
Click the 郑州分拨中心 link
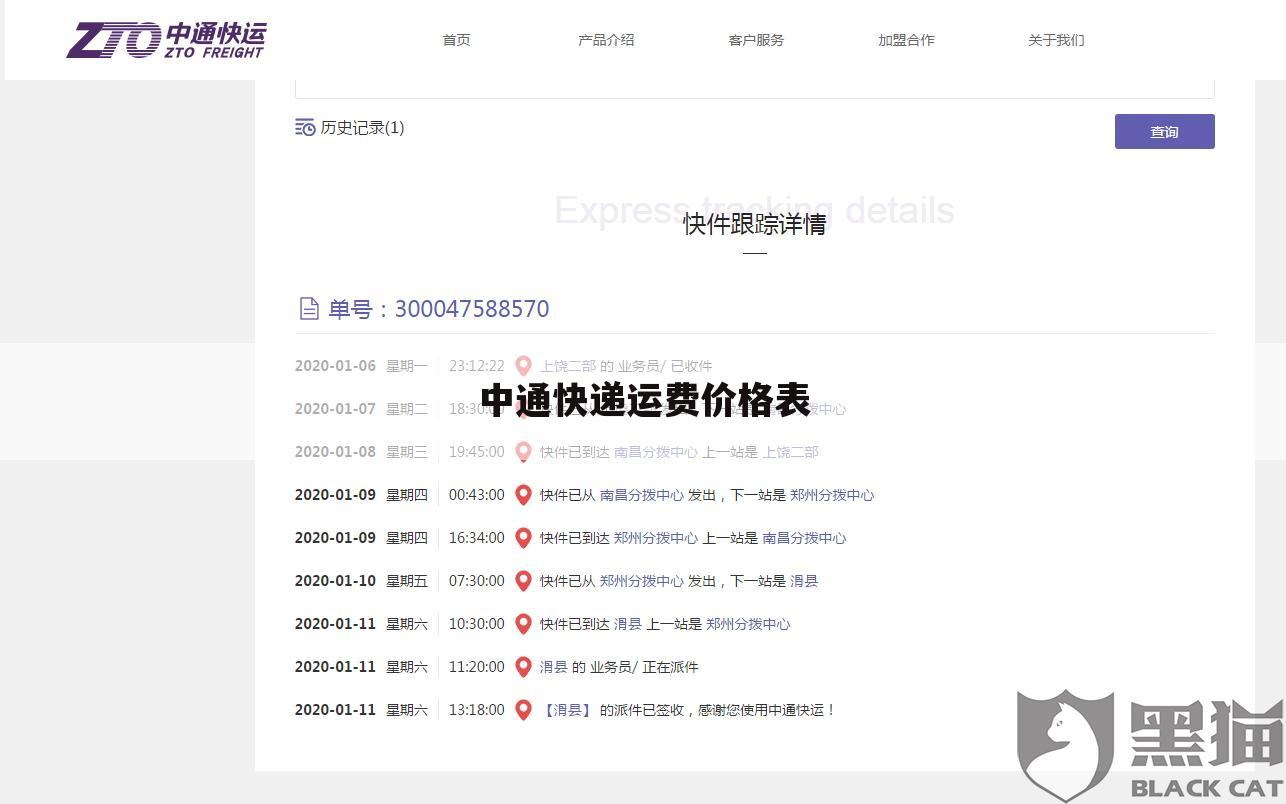[833, 495]
